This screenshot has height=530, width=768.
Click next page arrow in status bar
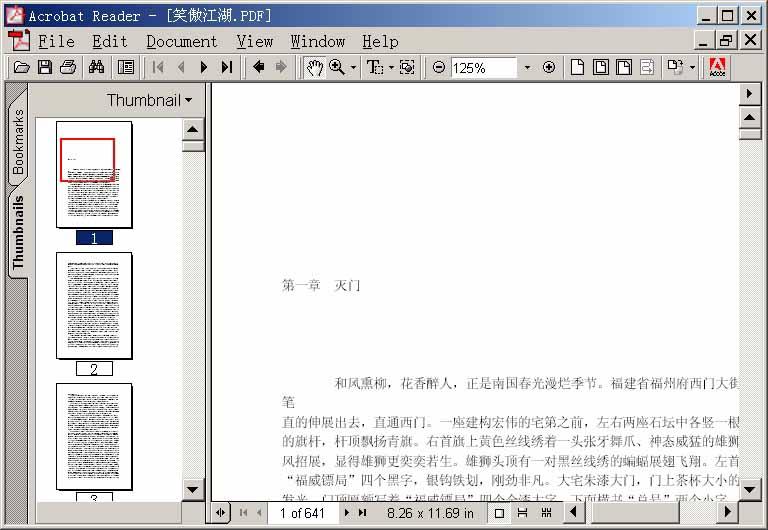click(x=347, y=513)
